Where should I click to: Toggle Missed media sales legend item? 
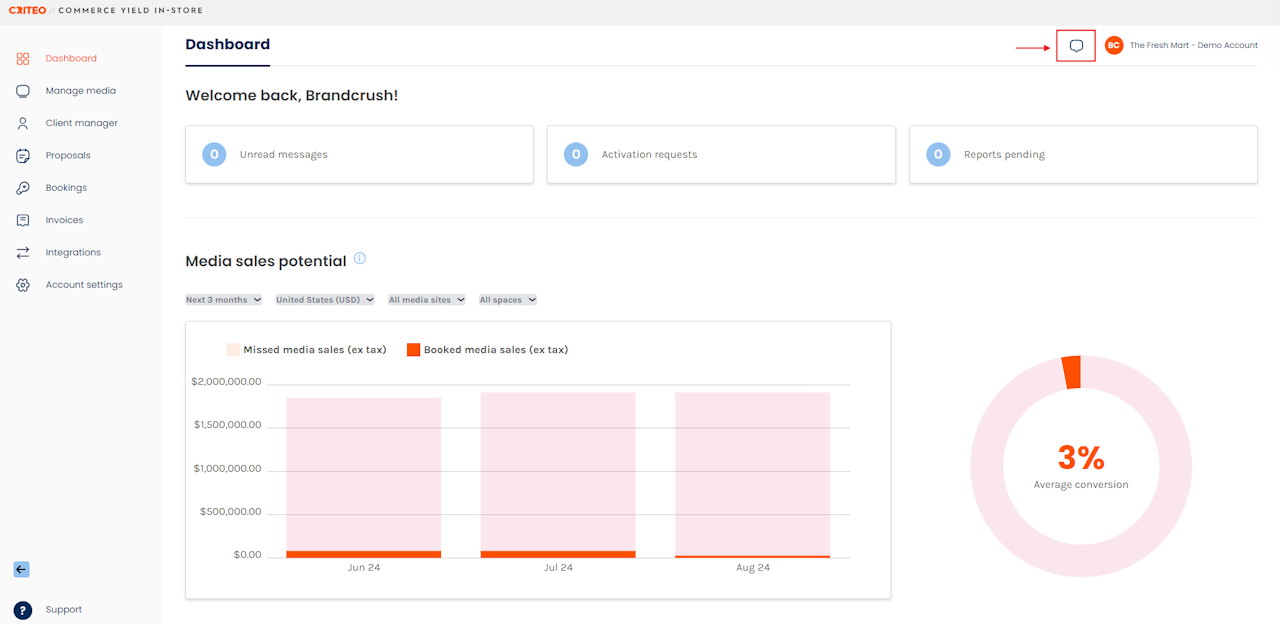tap(306, 350)
